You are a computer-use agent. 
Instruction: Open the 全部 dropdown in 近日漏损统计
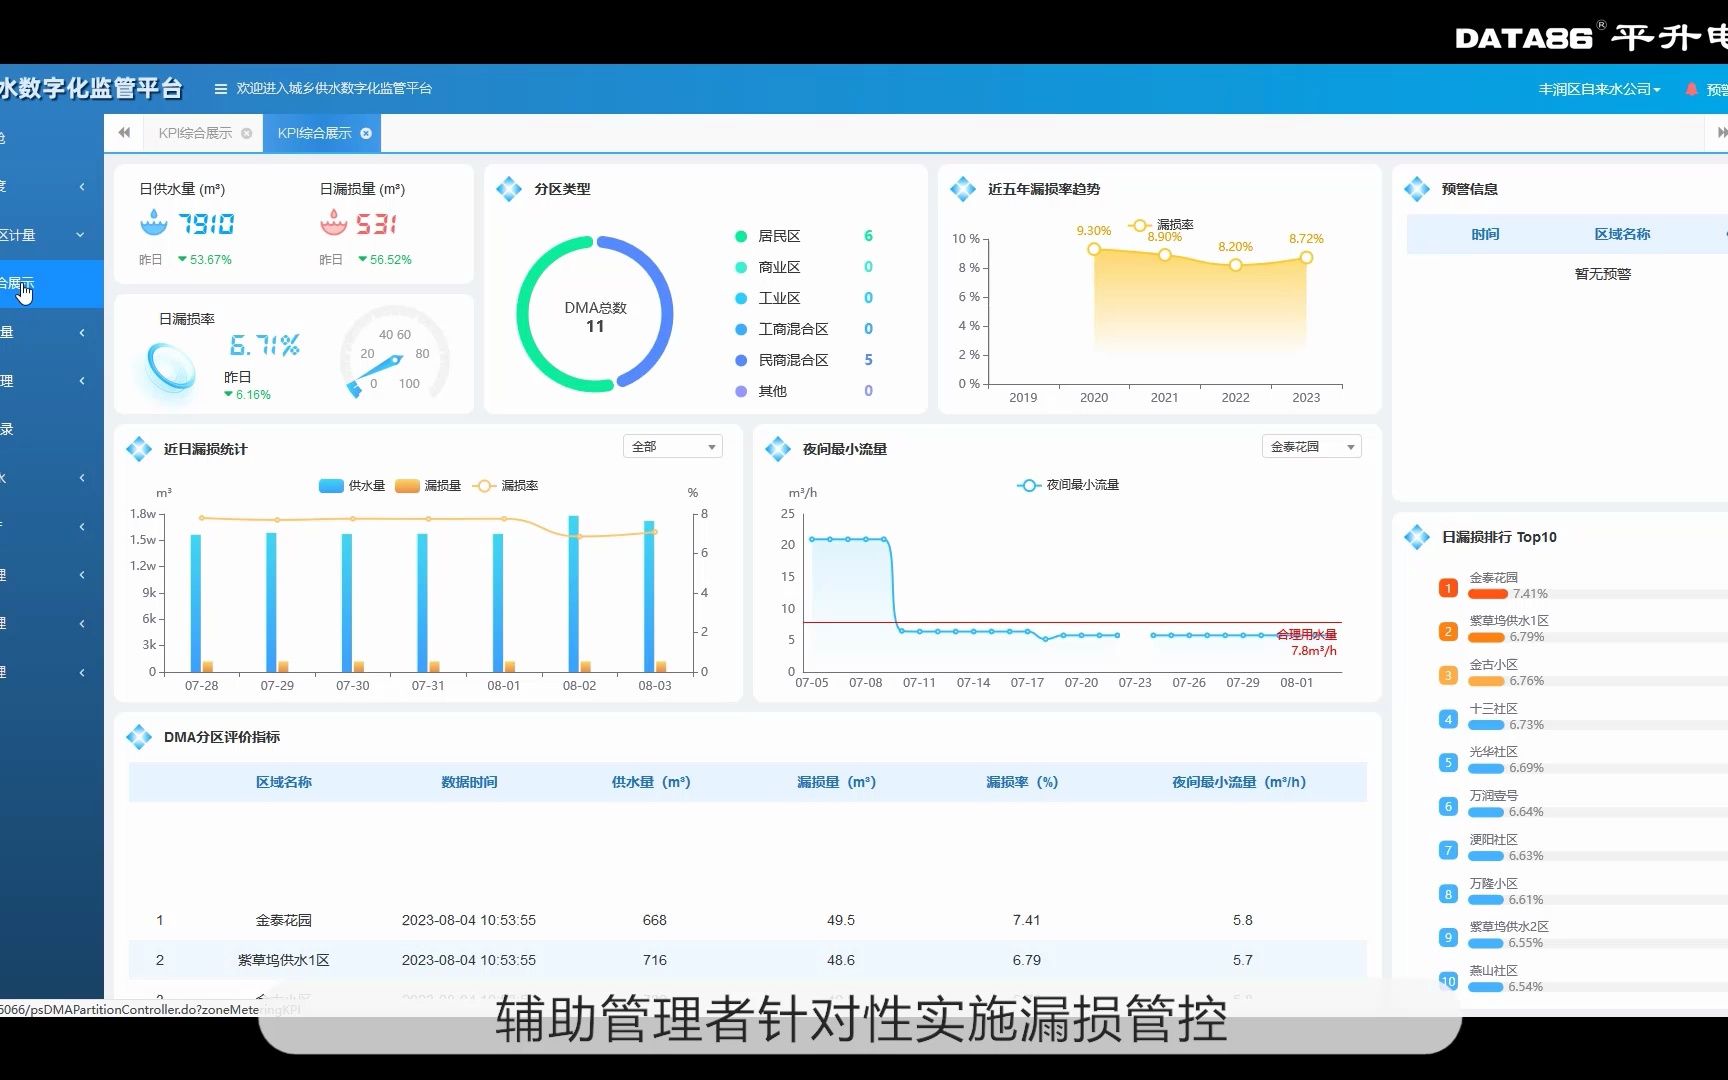[x=671, y=446]
